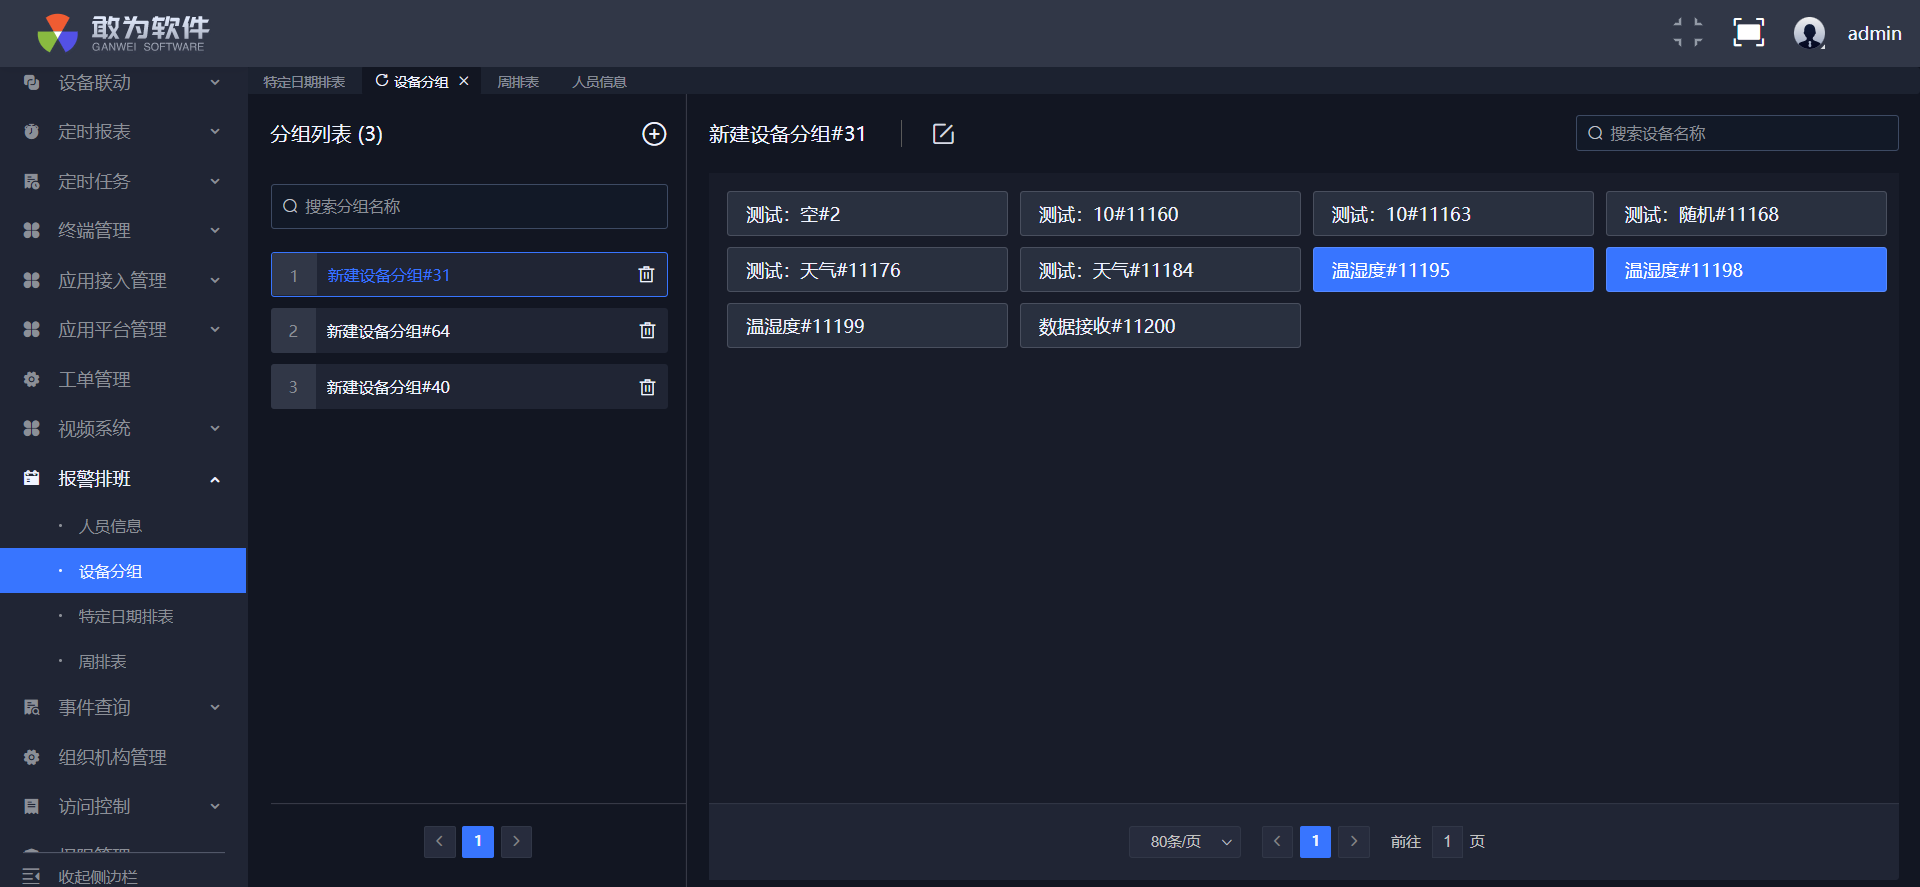
Task: Switch to the 周排表 tab
Action: 518,82
